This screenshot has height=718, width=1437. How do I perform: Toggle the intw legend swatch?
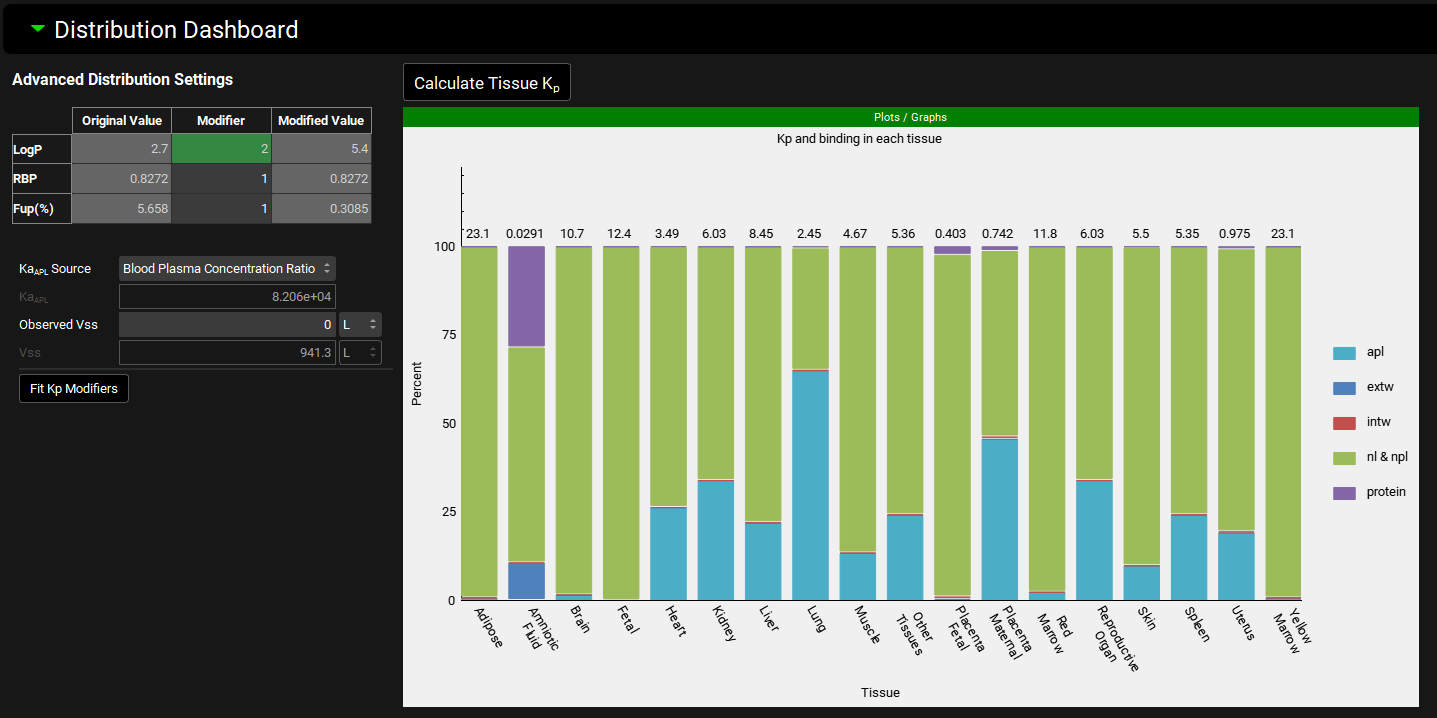(1344, 423)
